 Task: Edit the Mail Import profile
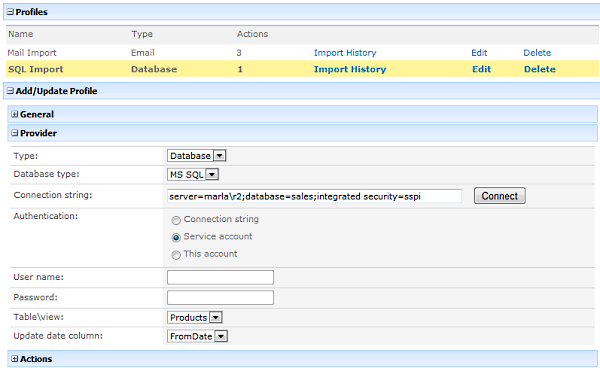click(x=479, y=53)
